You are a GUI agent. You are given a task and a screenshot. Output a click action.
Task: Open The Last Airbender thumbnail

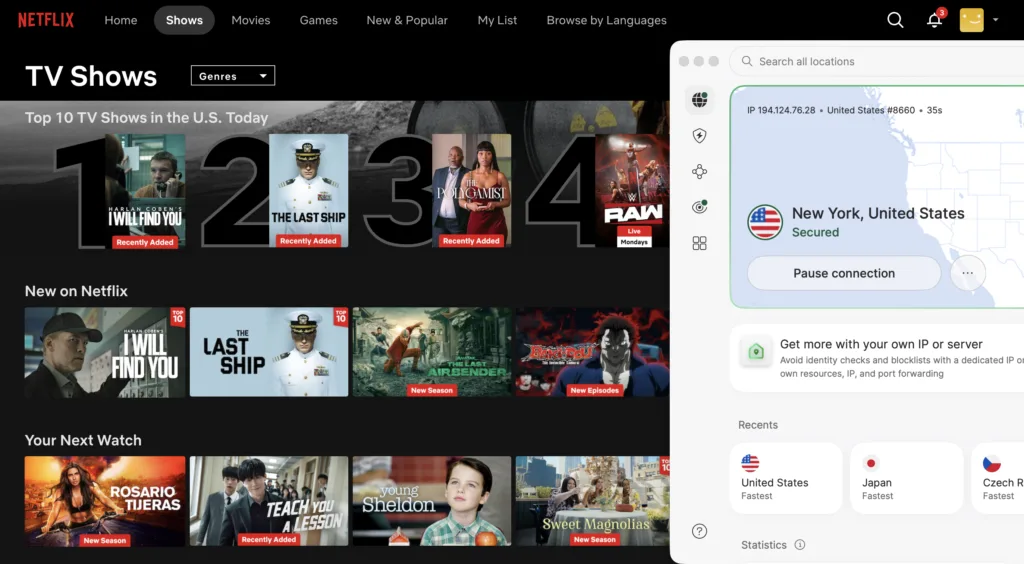pyautogui.click(x=432, y=352)
